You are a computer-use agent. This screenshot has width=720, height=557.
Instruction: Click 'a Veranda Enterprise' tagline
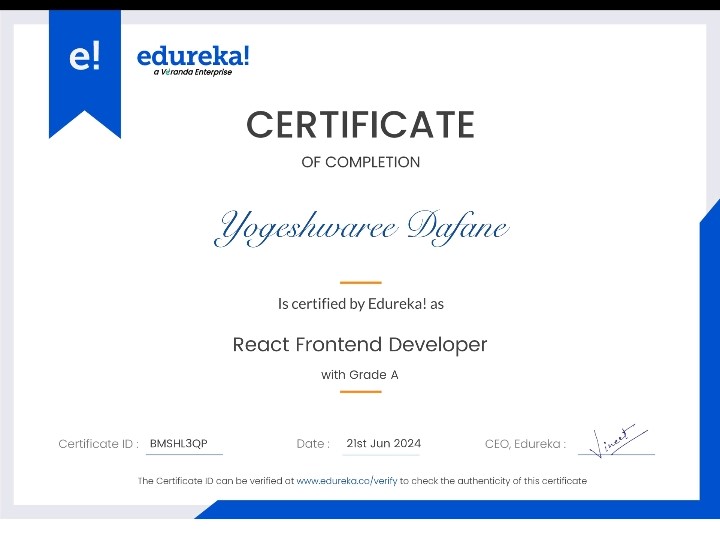193,72
